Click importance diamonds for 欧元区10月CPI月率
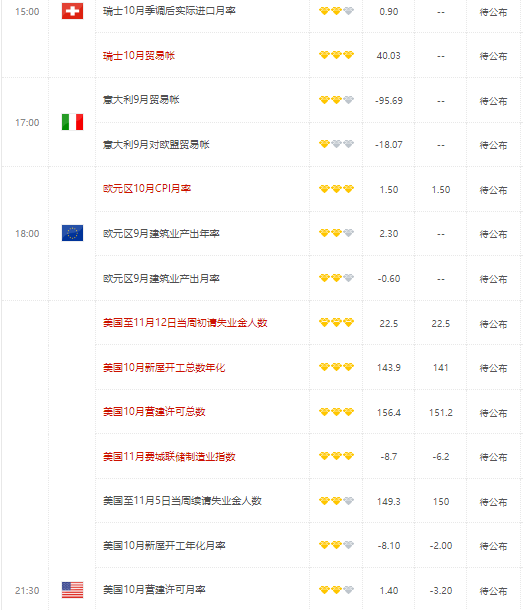523x610 pixels. [x=336, y=189]
